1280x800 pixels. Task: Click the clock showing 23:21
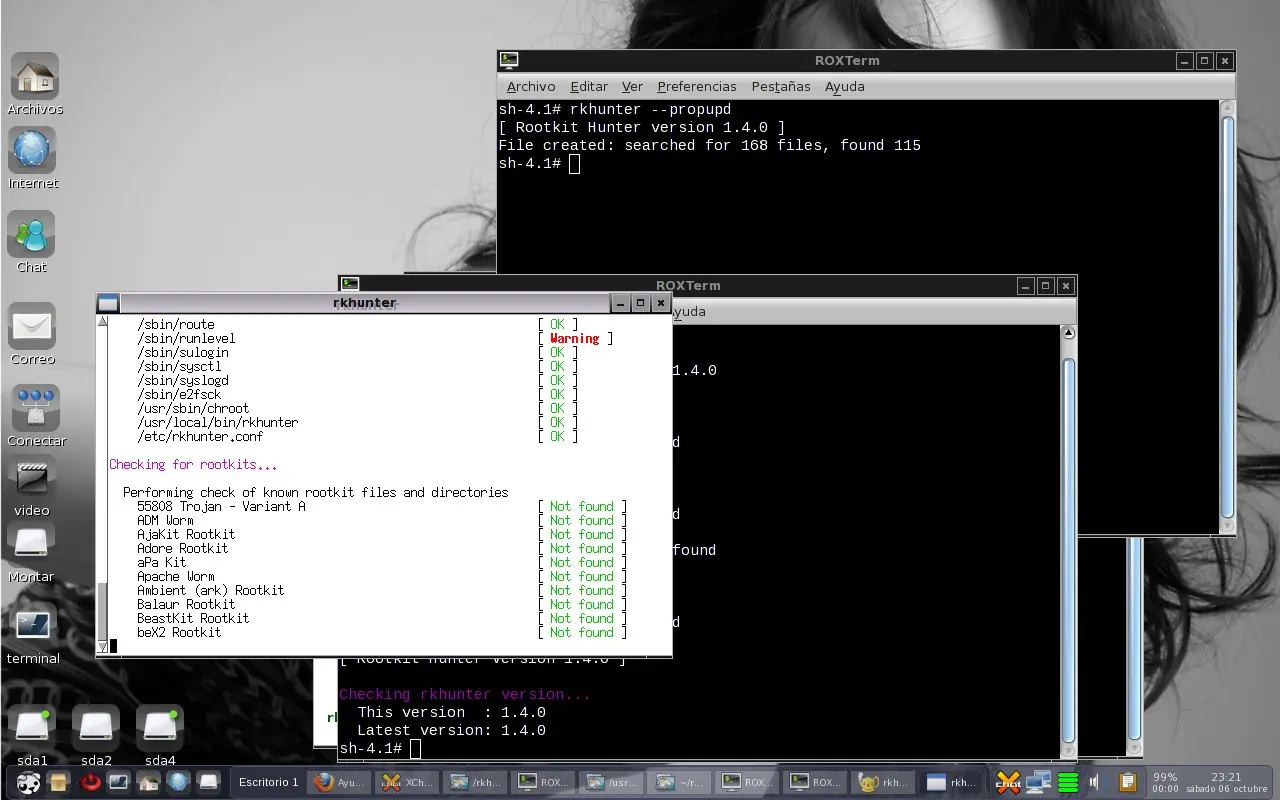pos(1226,776)
